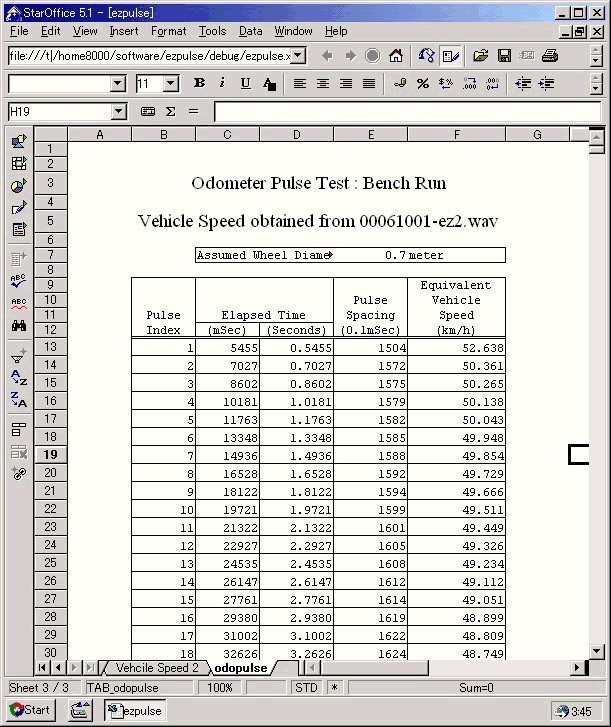Open Name Box cell reference dropdown
This screenshot has width=611, height=727.
(119, 112)
